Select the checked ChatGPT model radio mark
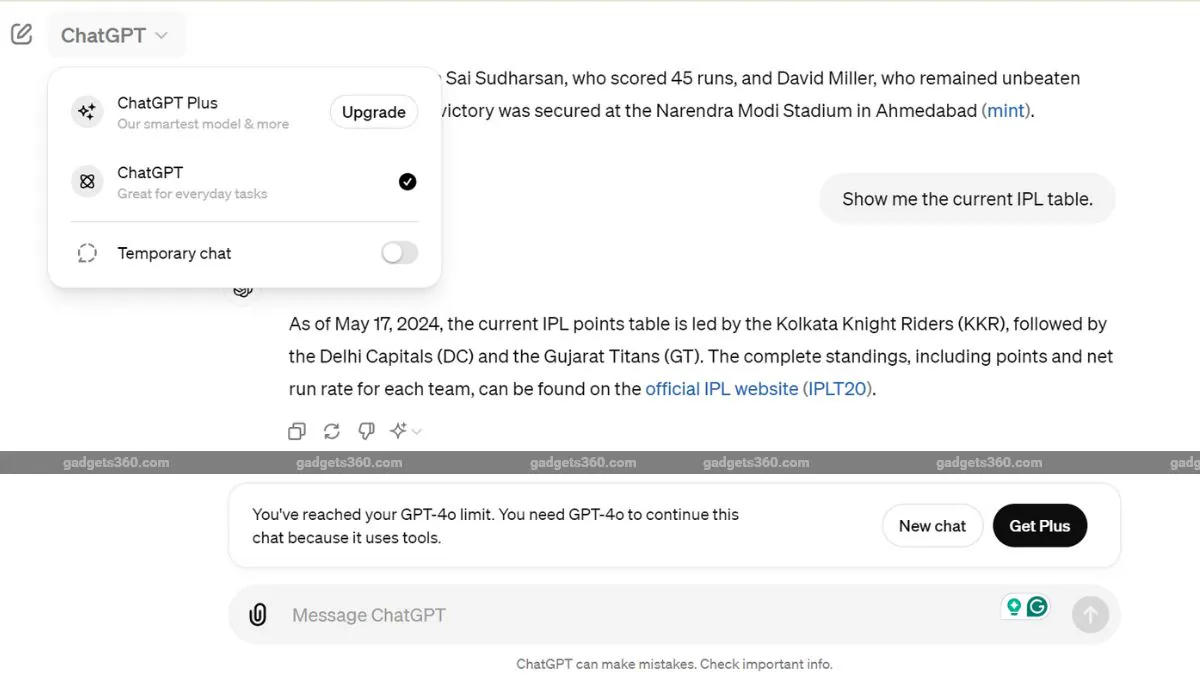This screenshot has width=1200, height=675. tap(407, 181)
